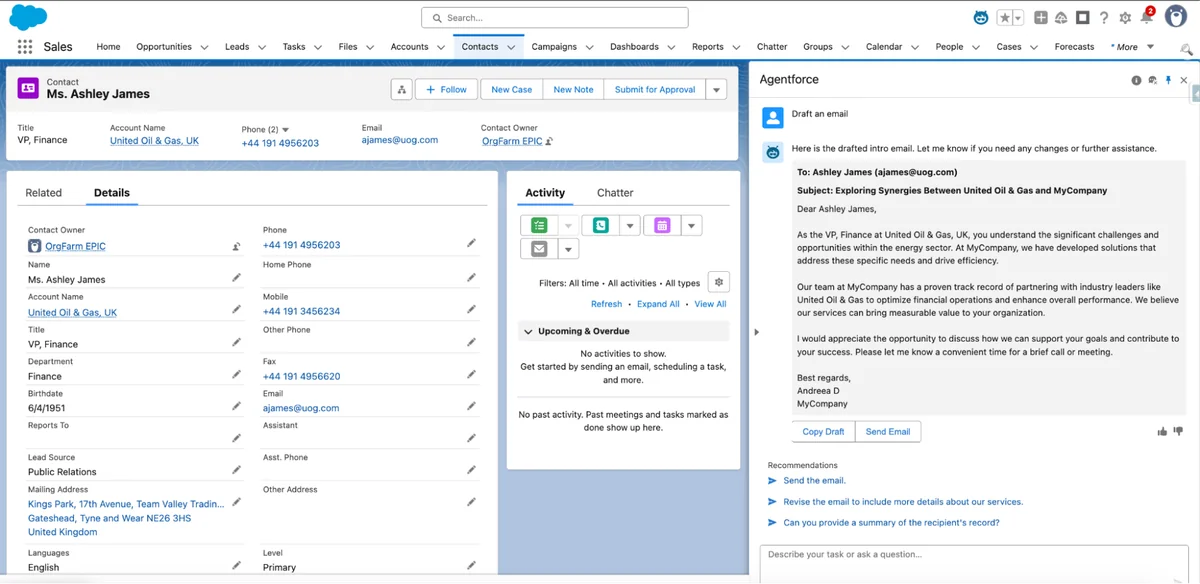Open Home in navigation bar
This screenshot has height=584, width=1200.
click(108, 47)
